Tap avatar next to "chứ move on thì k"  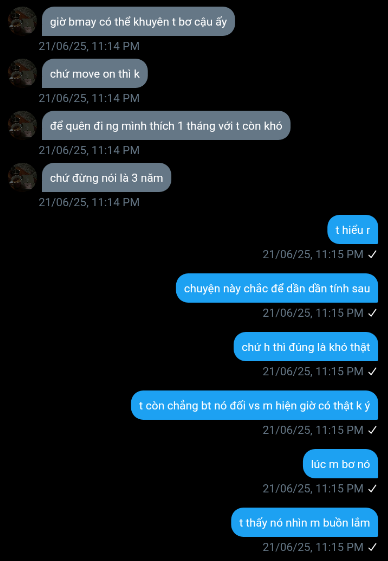(22, 73)
